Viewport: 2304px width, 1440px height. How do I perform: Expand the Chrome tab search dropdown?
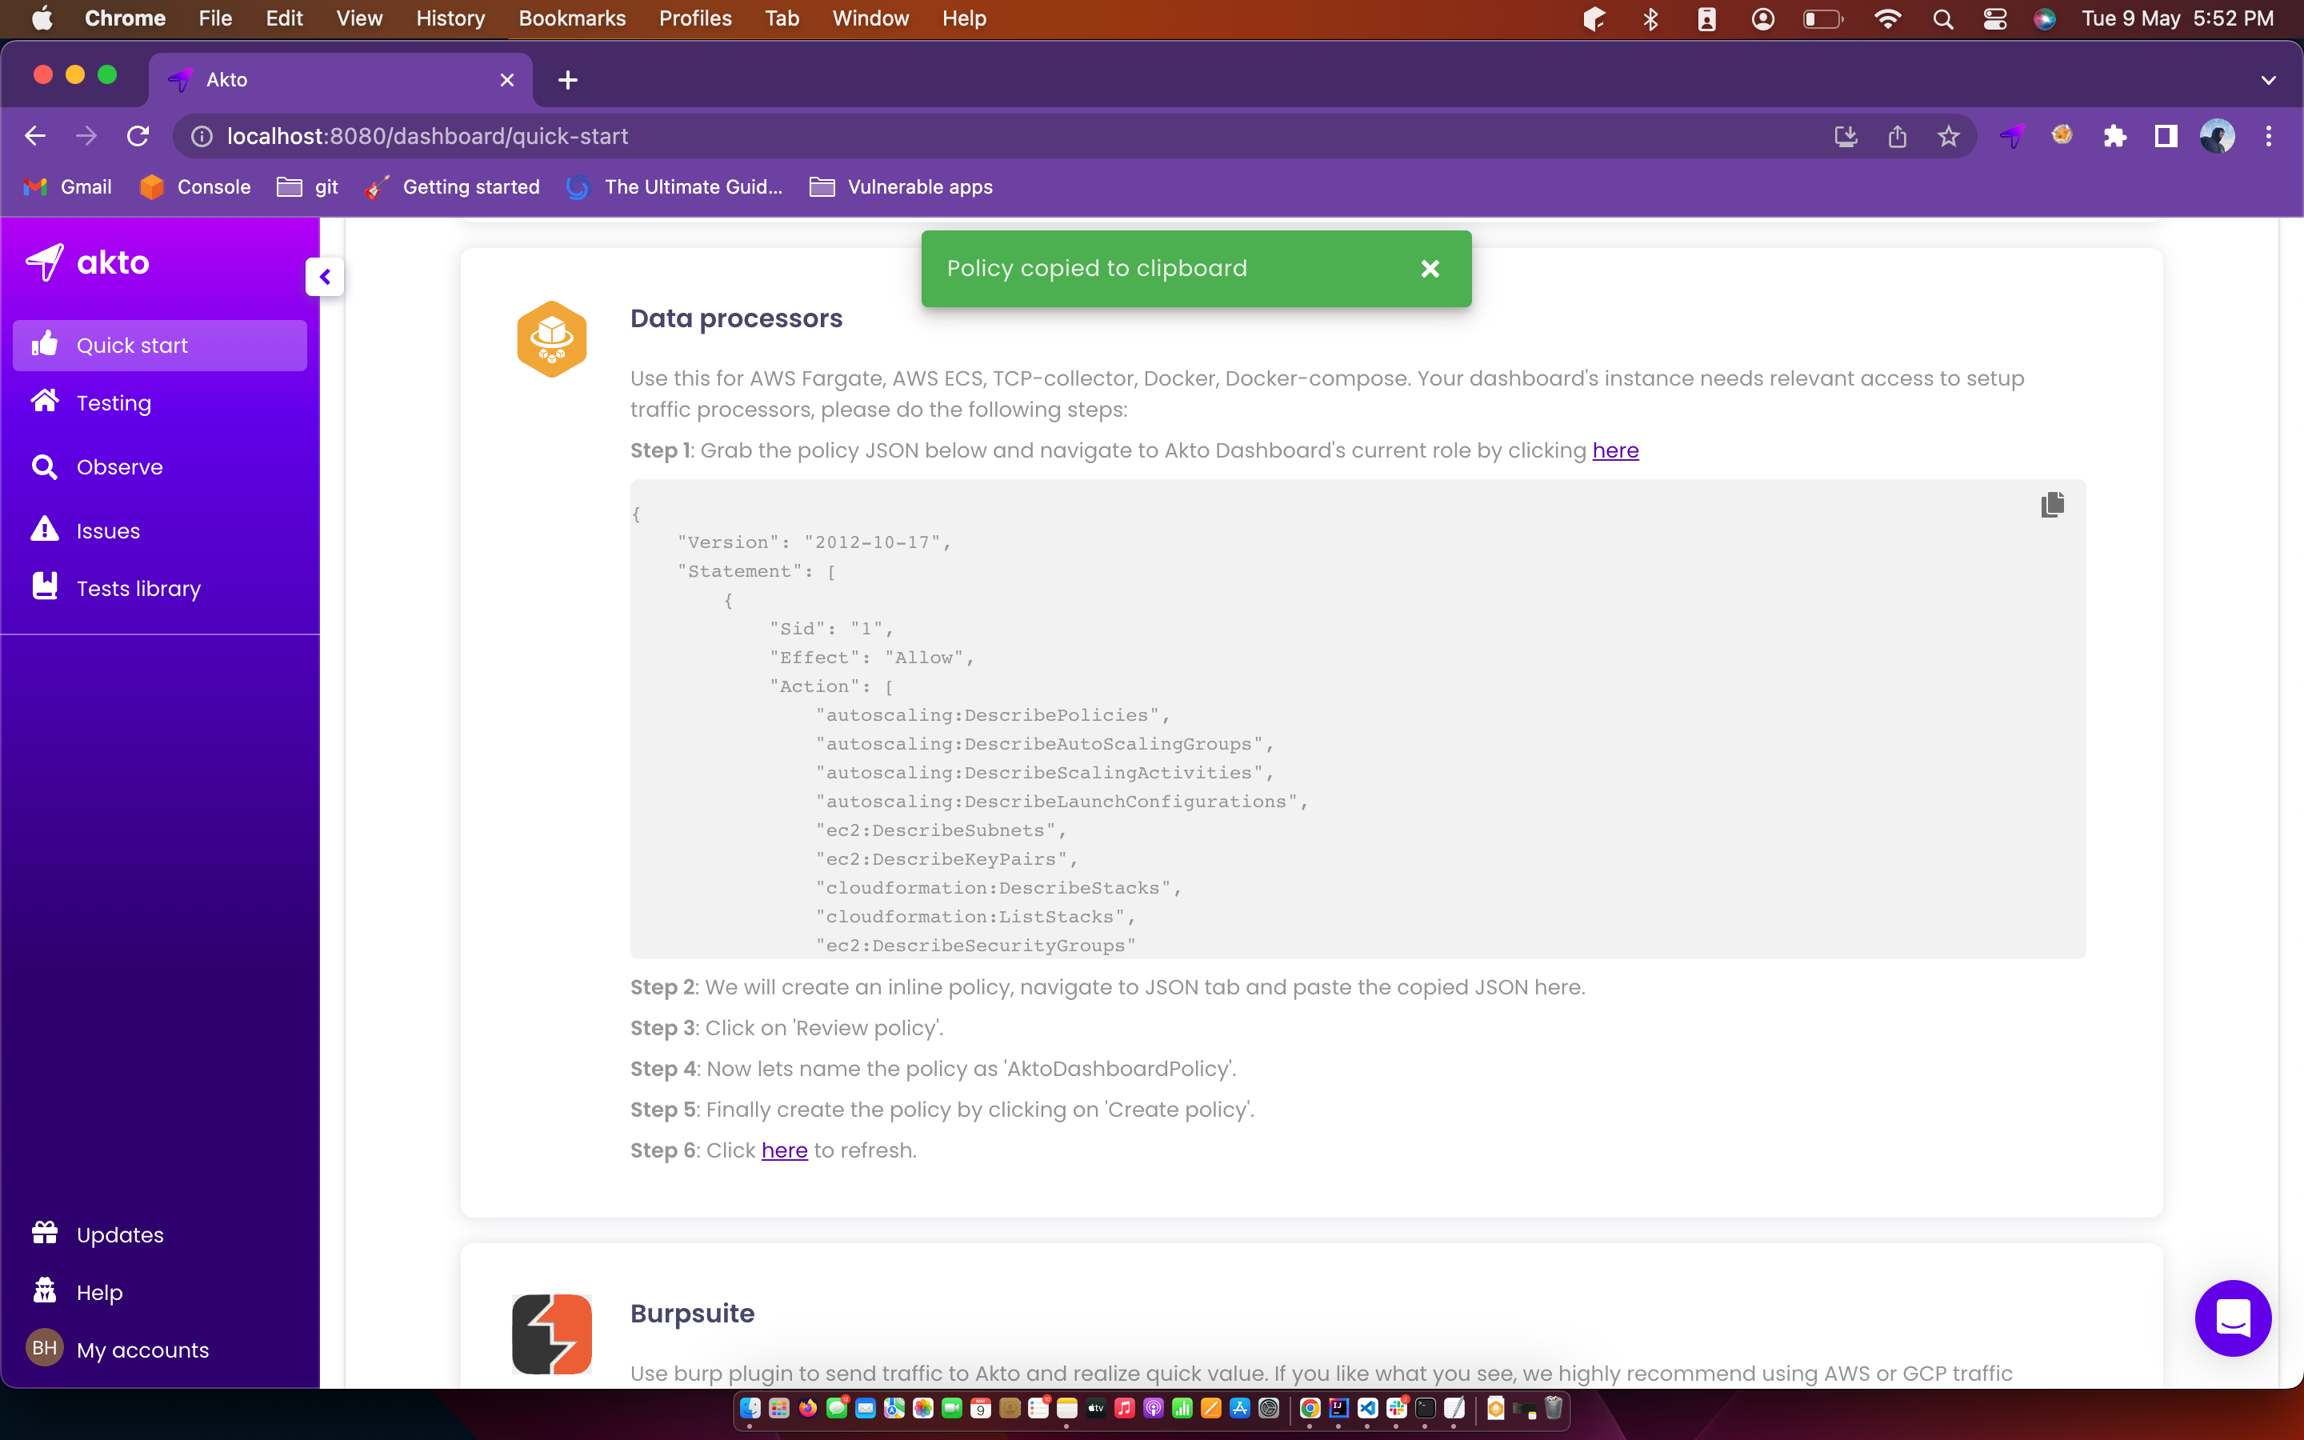pyautogui.click(x=2268, y=80)
